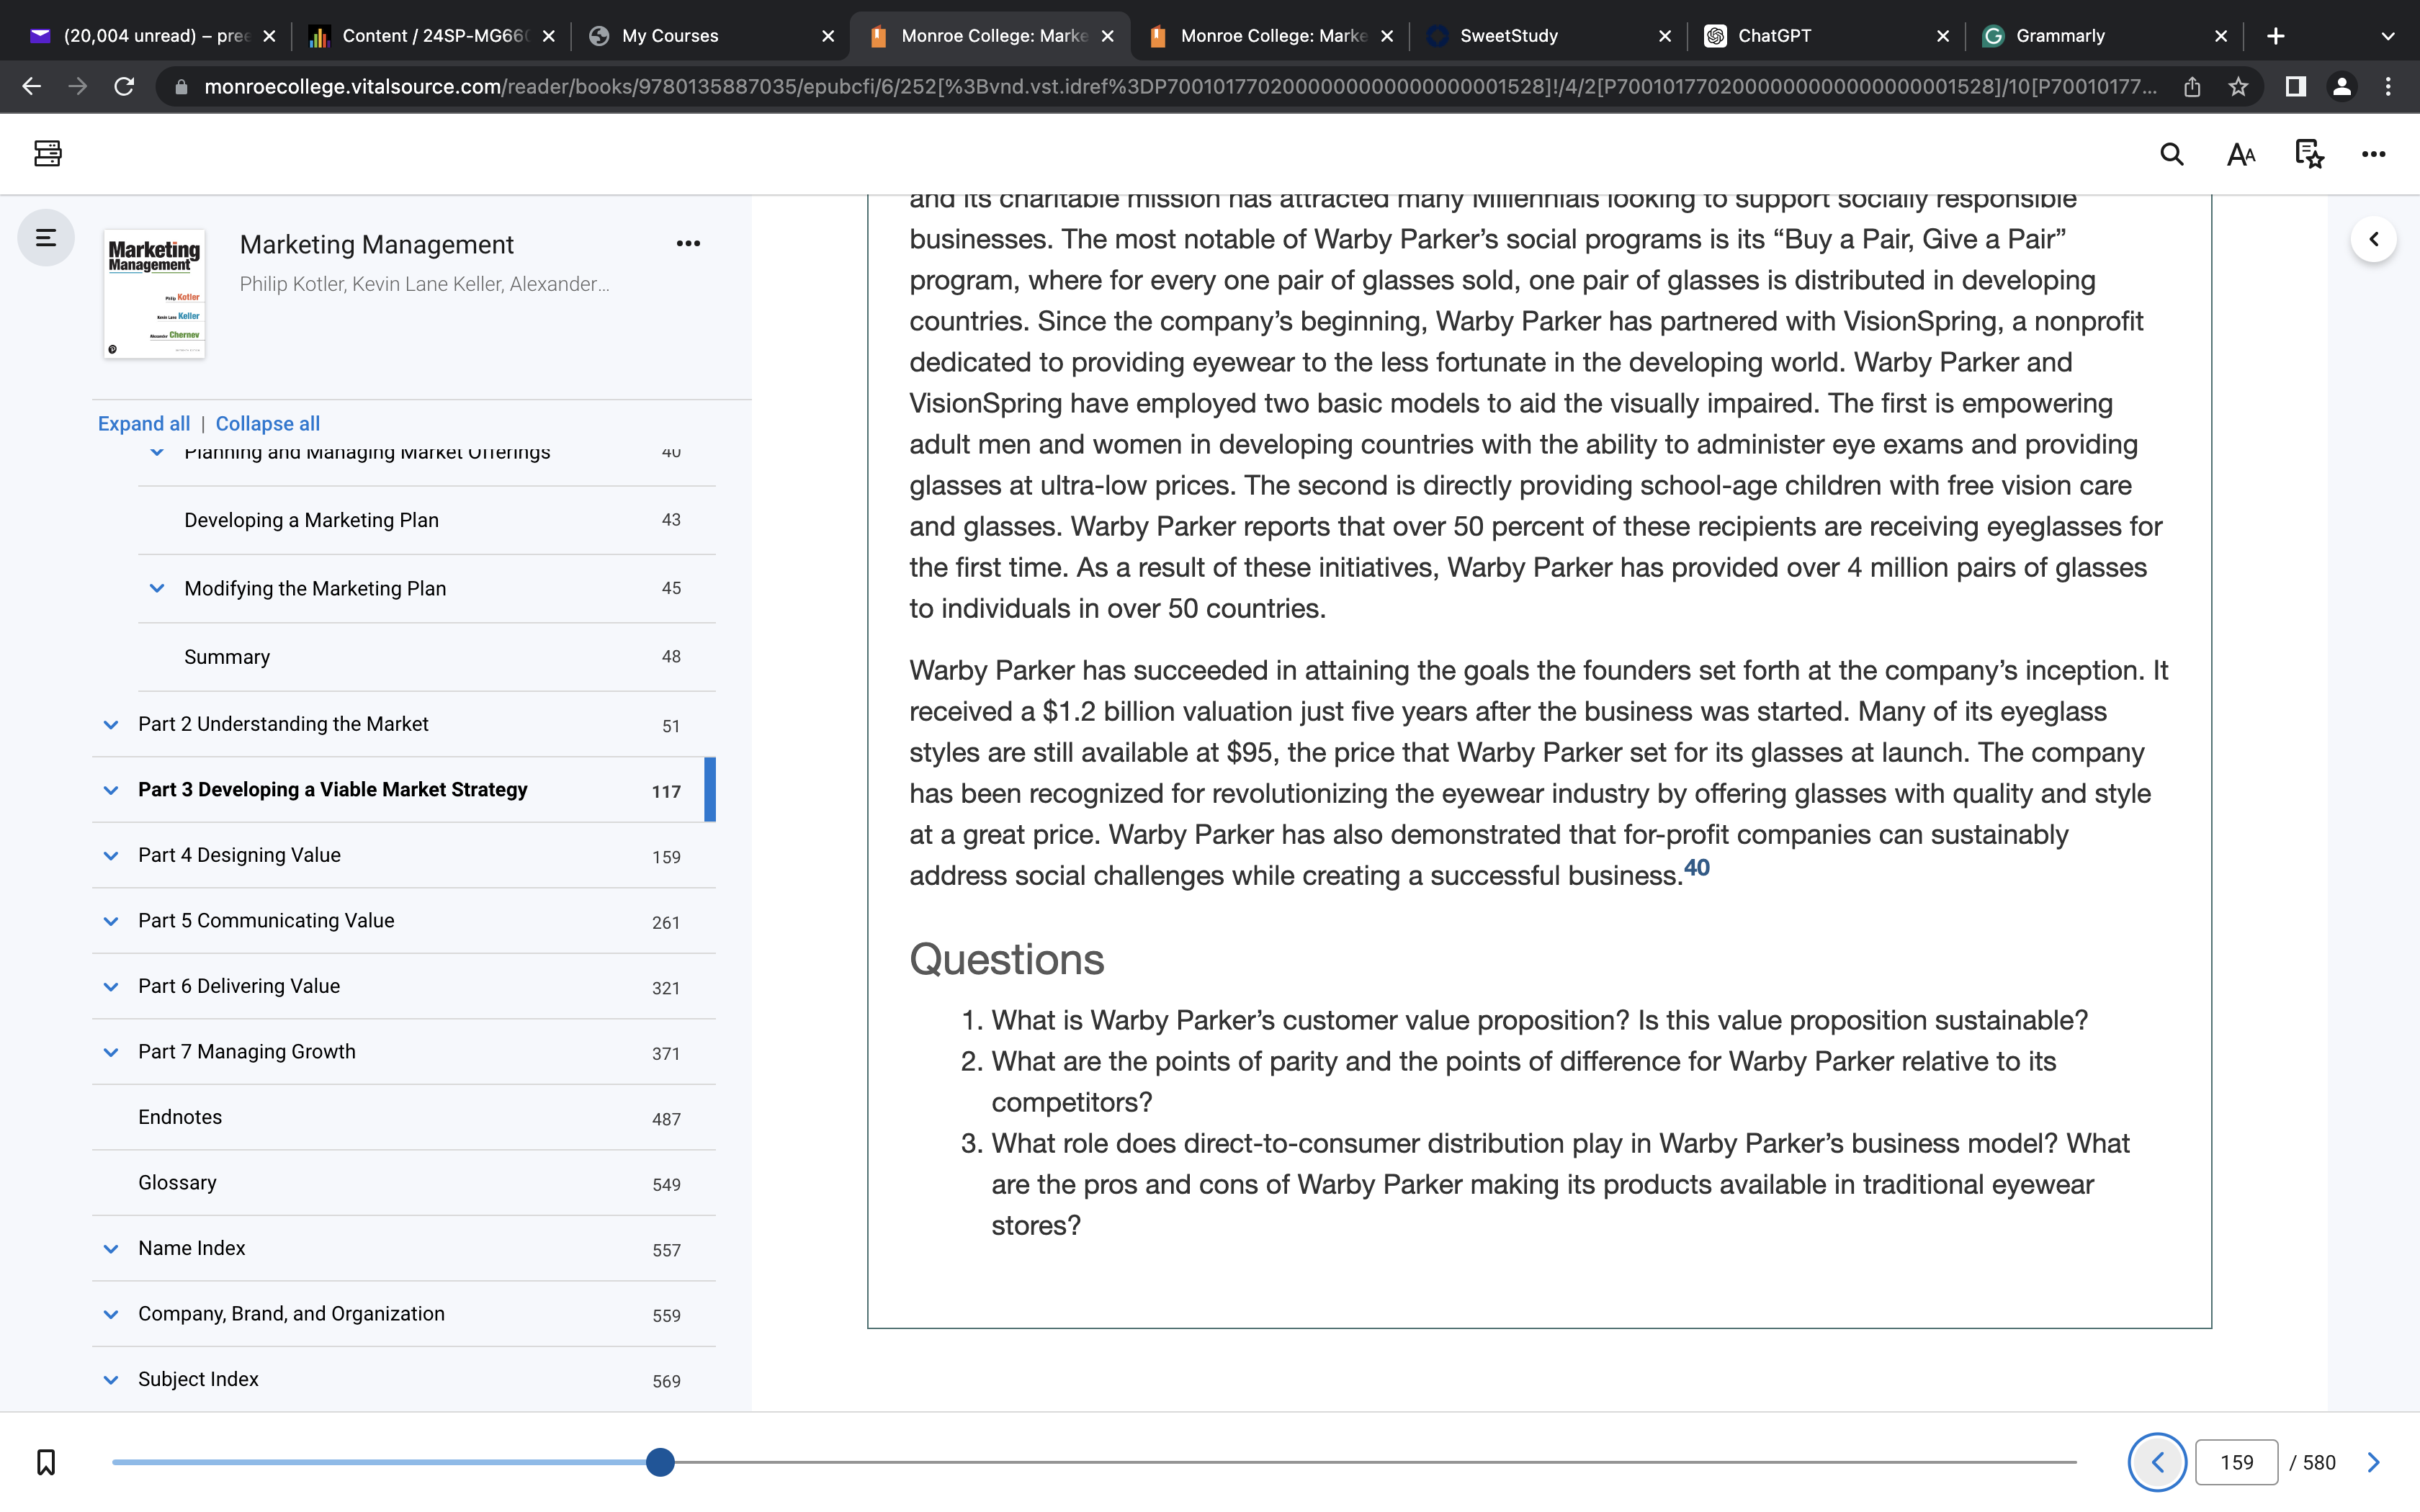Viewport: 2420px width, 1512px height.
Task: Toggle the table of contents list icon
Action: 46,238
